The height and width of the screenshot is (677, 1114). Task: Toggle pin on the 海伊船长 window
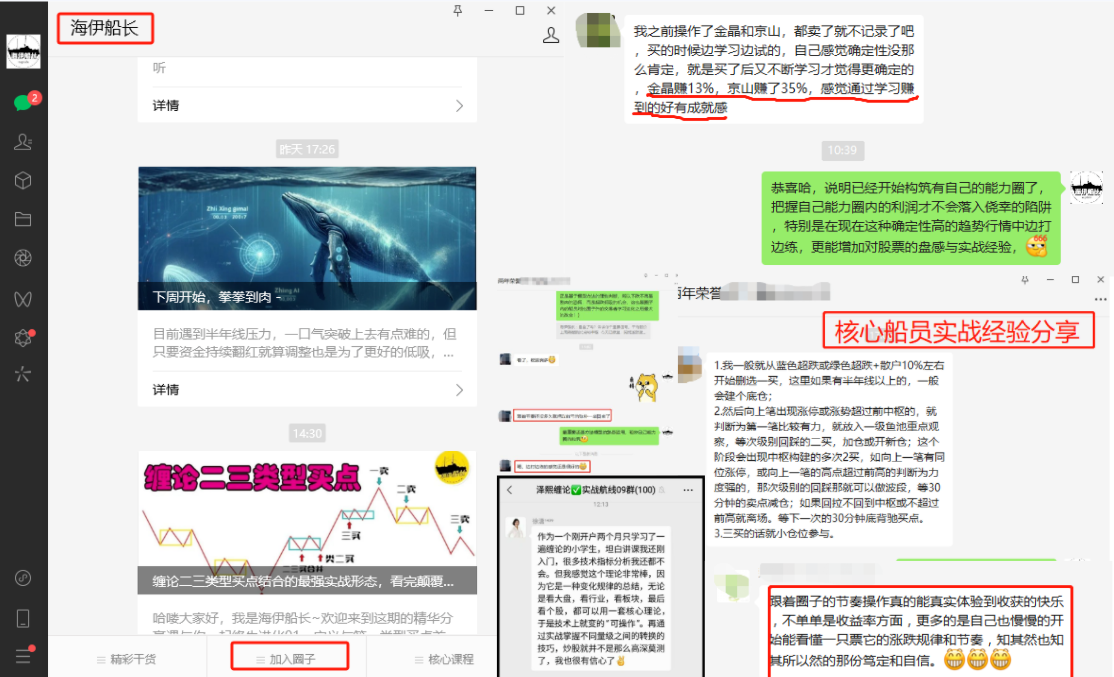(458, 10)
